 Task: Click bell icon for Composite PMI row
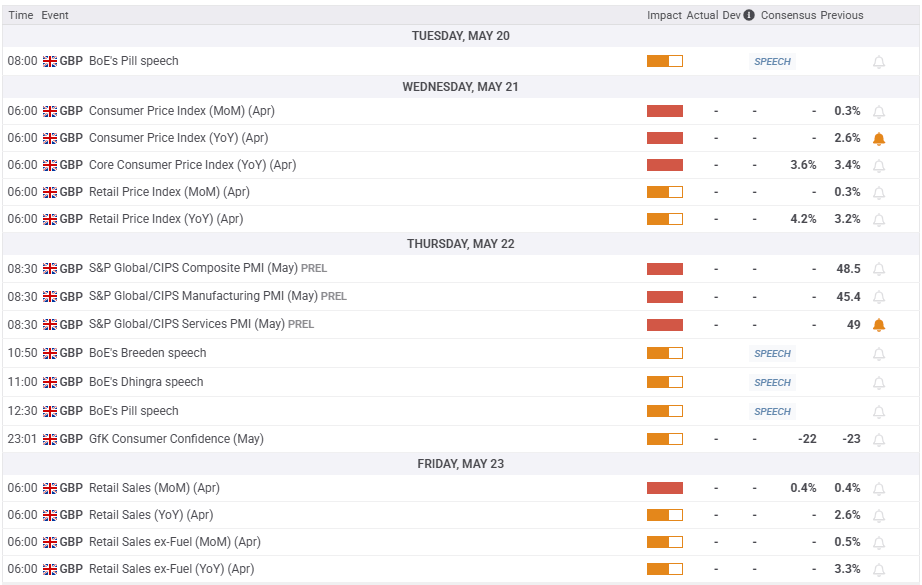(879, 270)
